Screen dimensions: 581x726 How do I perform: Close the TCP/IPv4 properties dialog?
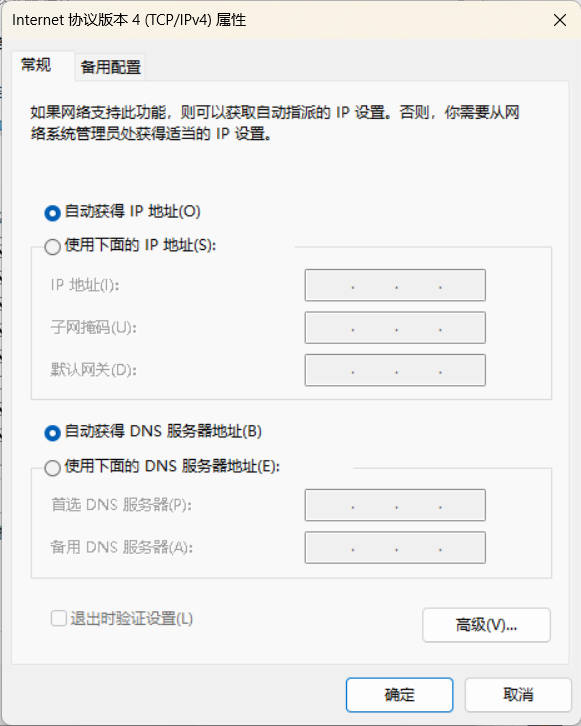pyautogui.click(x=560, y=20)
